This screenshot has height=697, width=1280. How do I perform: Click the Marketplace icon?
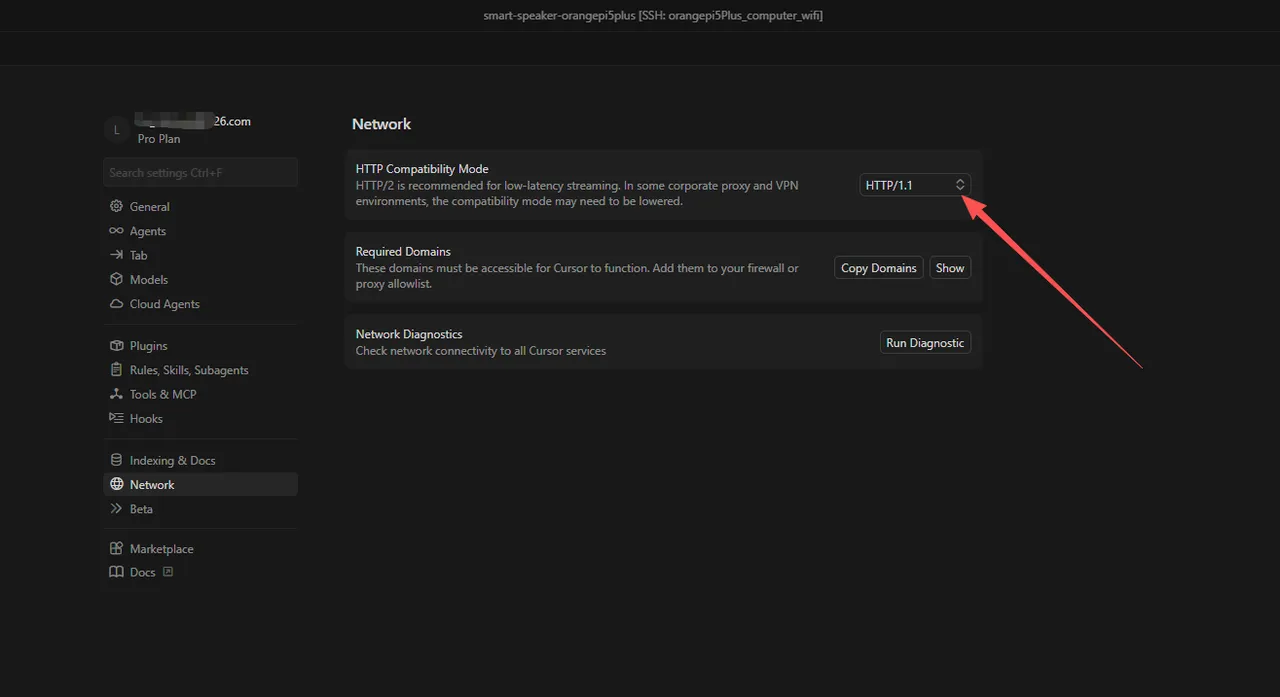(116, 549)
